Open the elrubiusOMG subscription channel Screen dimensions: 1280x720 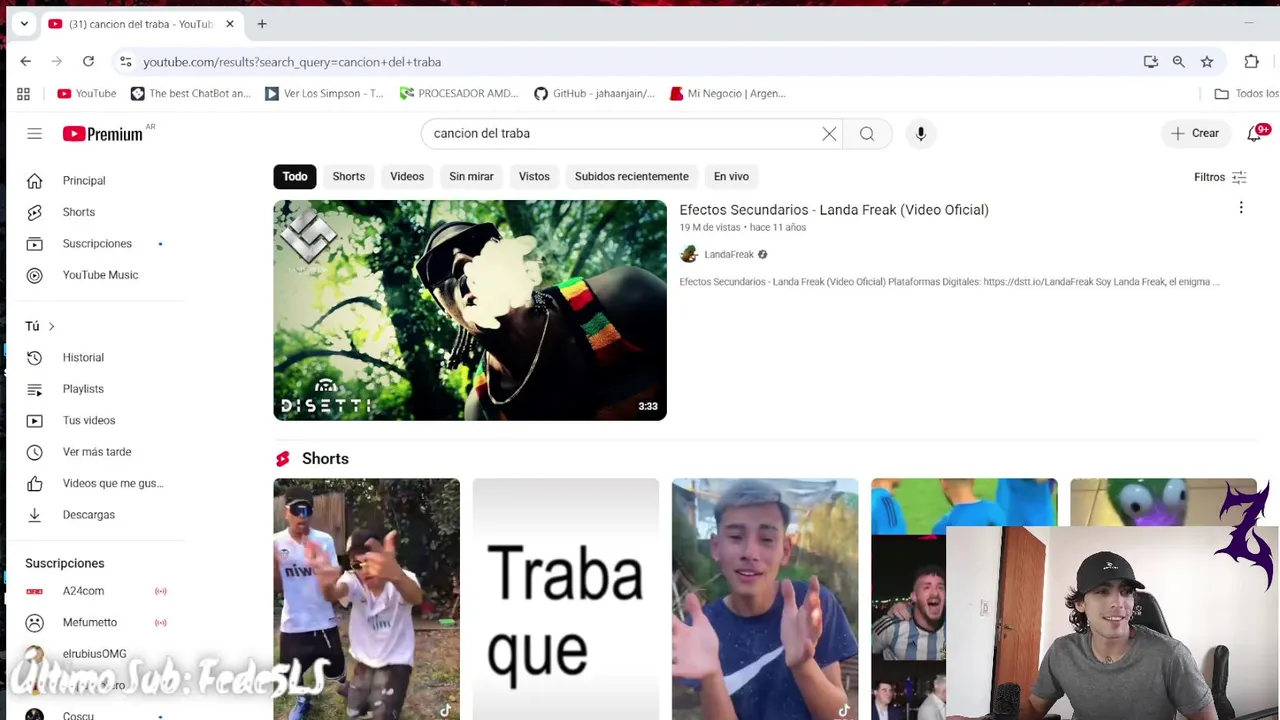95,653
